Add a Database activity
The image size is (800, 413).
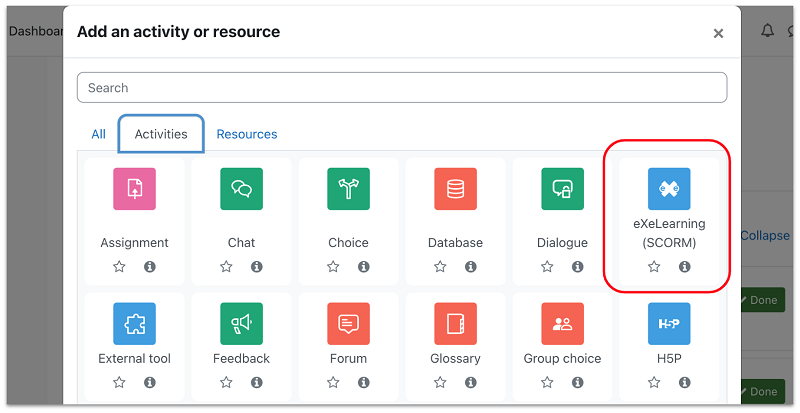tap(455, 189)
